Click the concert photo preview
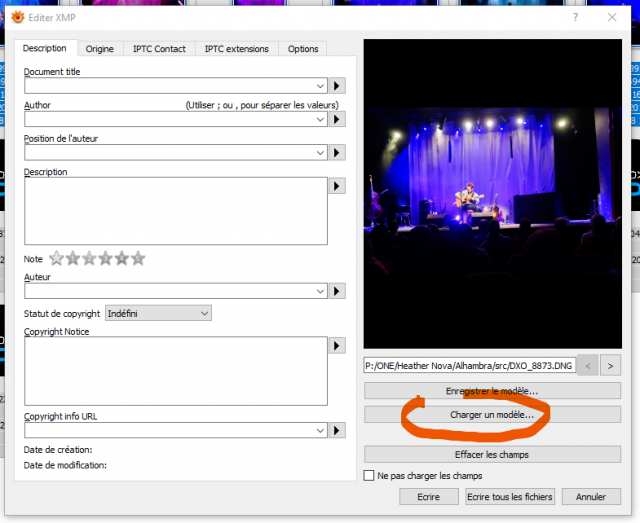640x523 pixels. [x=493, y=194]
